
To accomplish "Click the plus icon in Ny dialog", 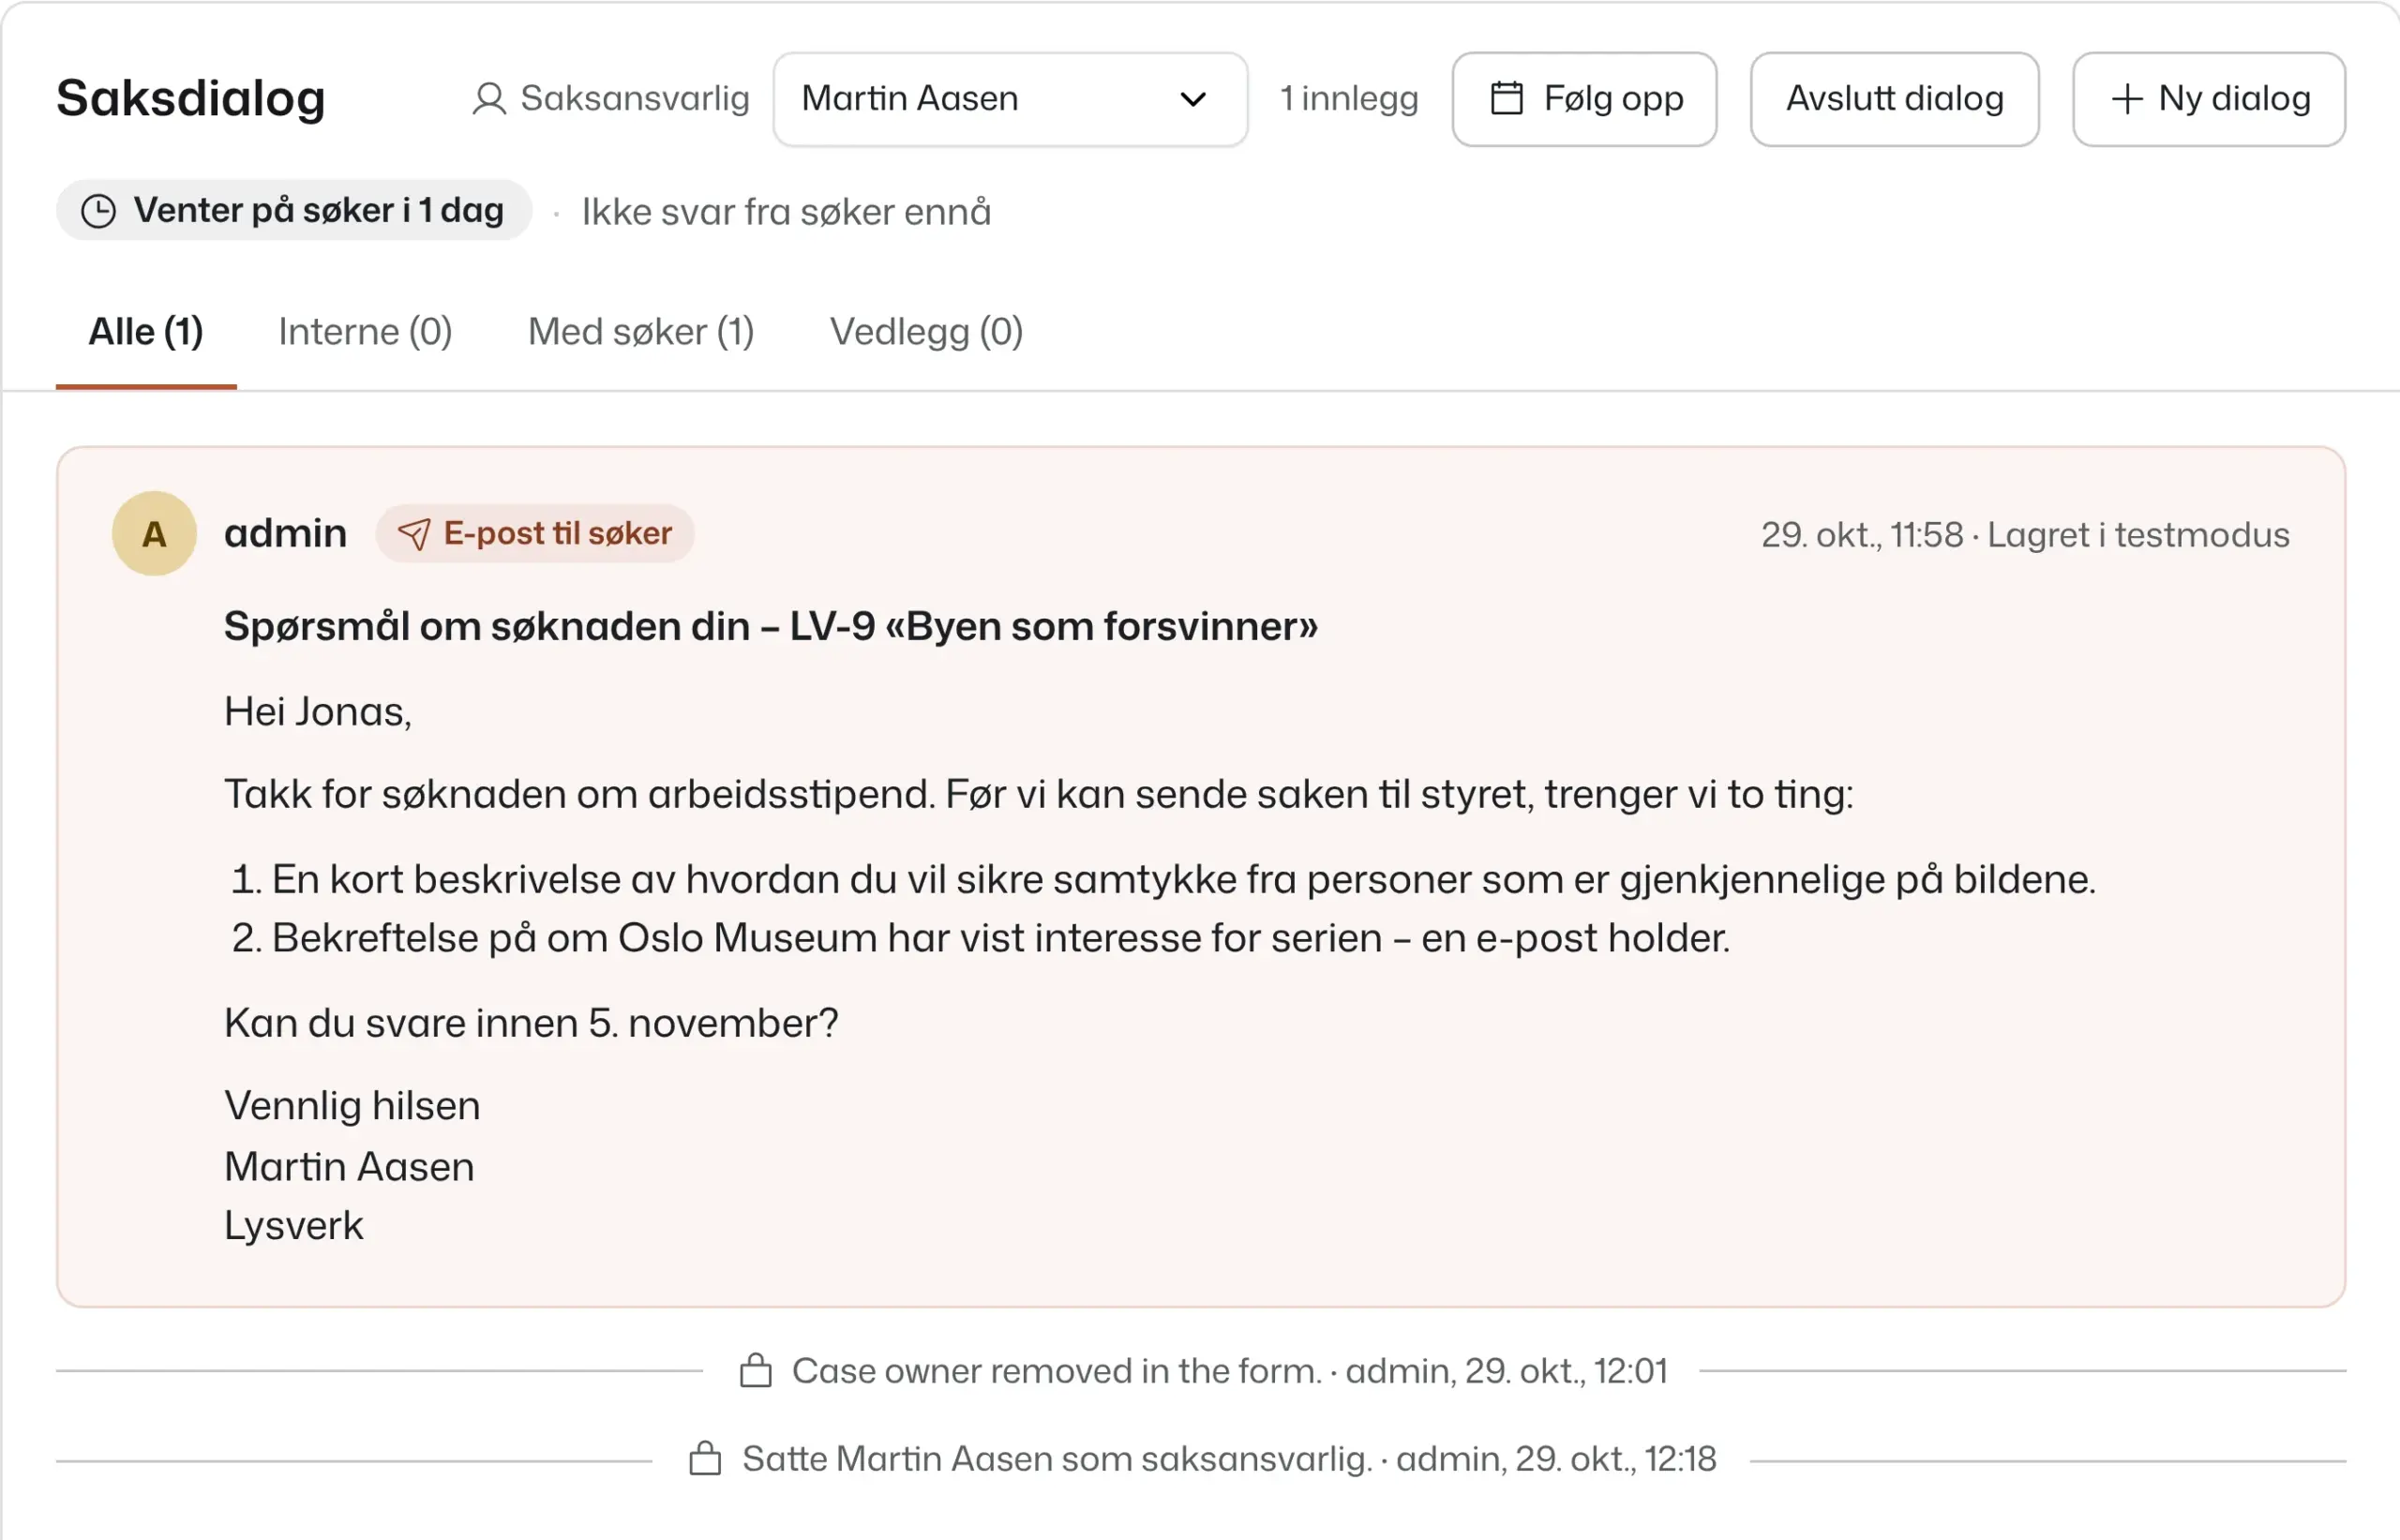I will click(x=2127, y=99).
